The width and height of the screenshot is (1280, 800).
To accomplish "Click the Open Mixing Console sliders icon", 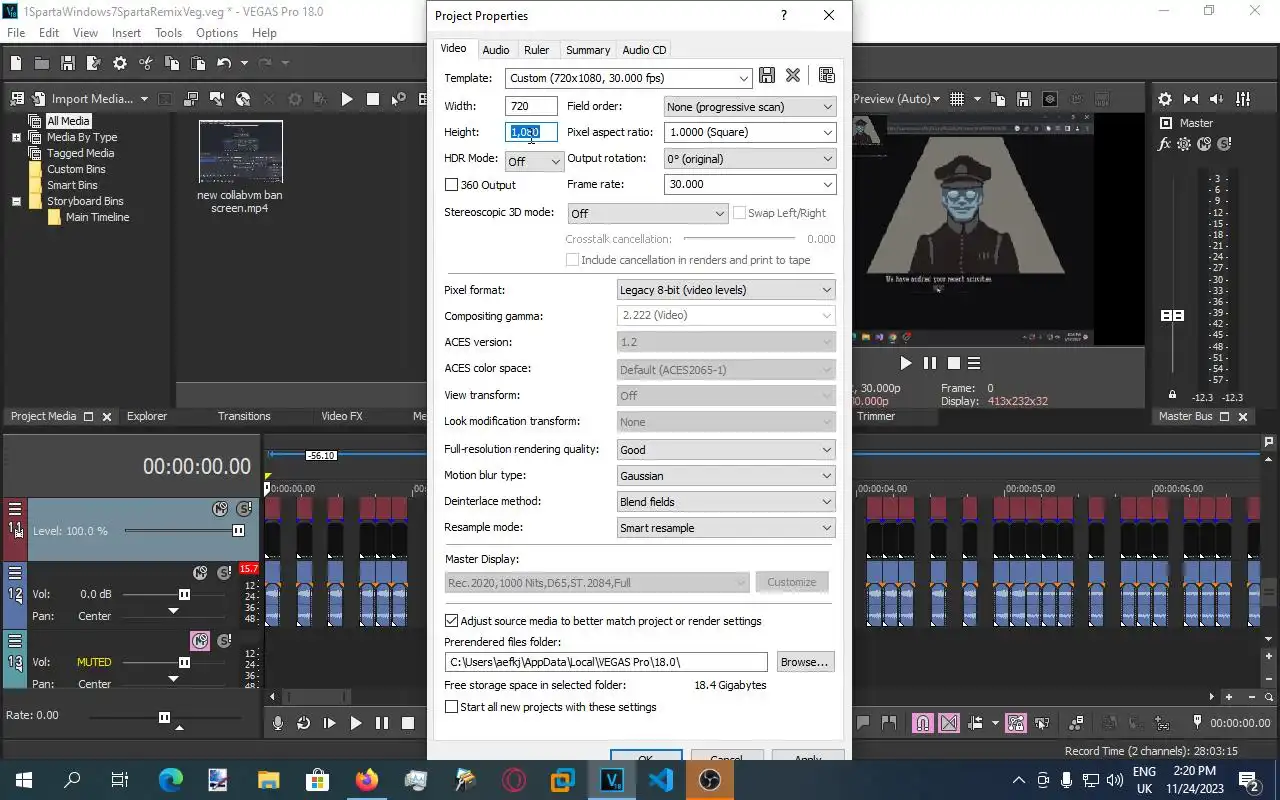I will [1243, 99].
